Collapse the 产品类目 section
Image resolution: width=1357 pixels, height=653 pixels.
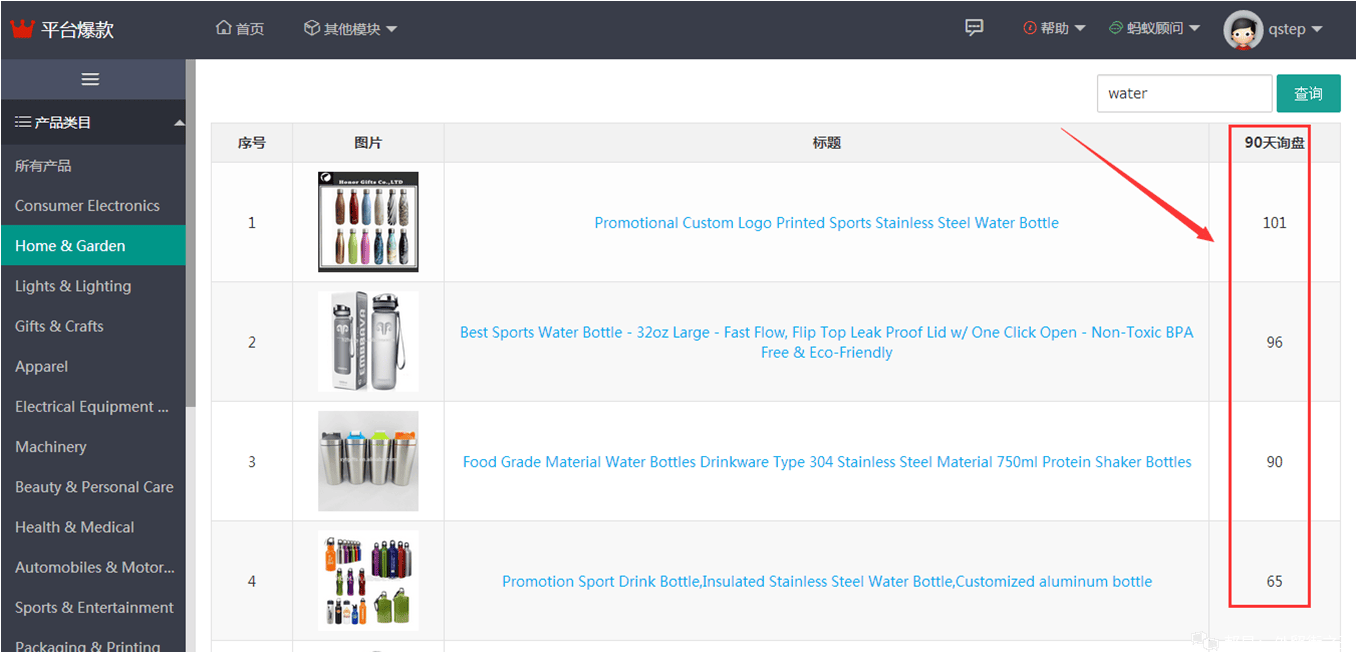(x=179, y=123)
